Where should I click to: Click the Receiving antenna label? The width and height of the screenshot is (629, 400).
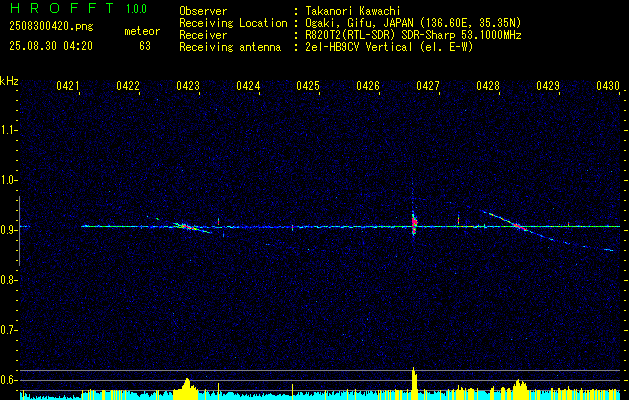click(x=230, y=47)
